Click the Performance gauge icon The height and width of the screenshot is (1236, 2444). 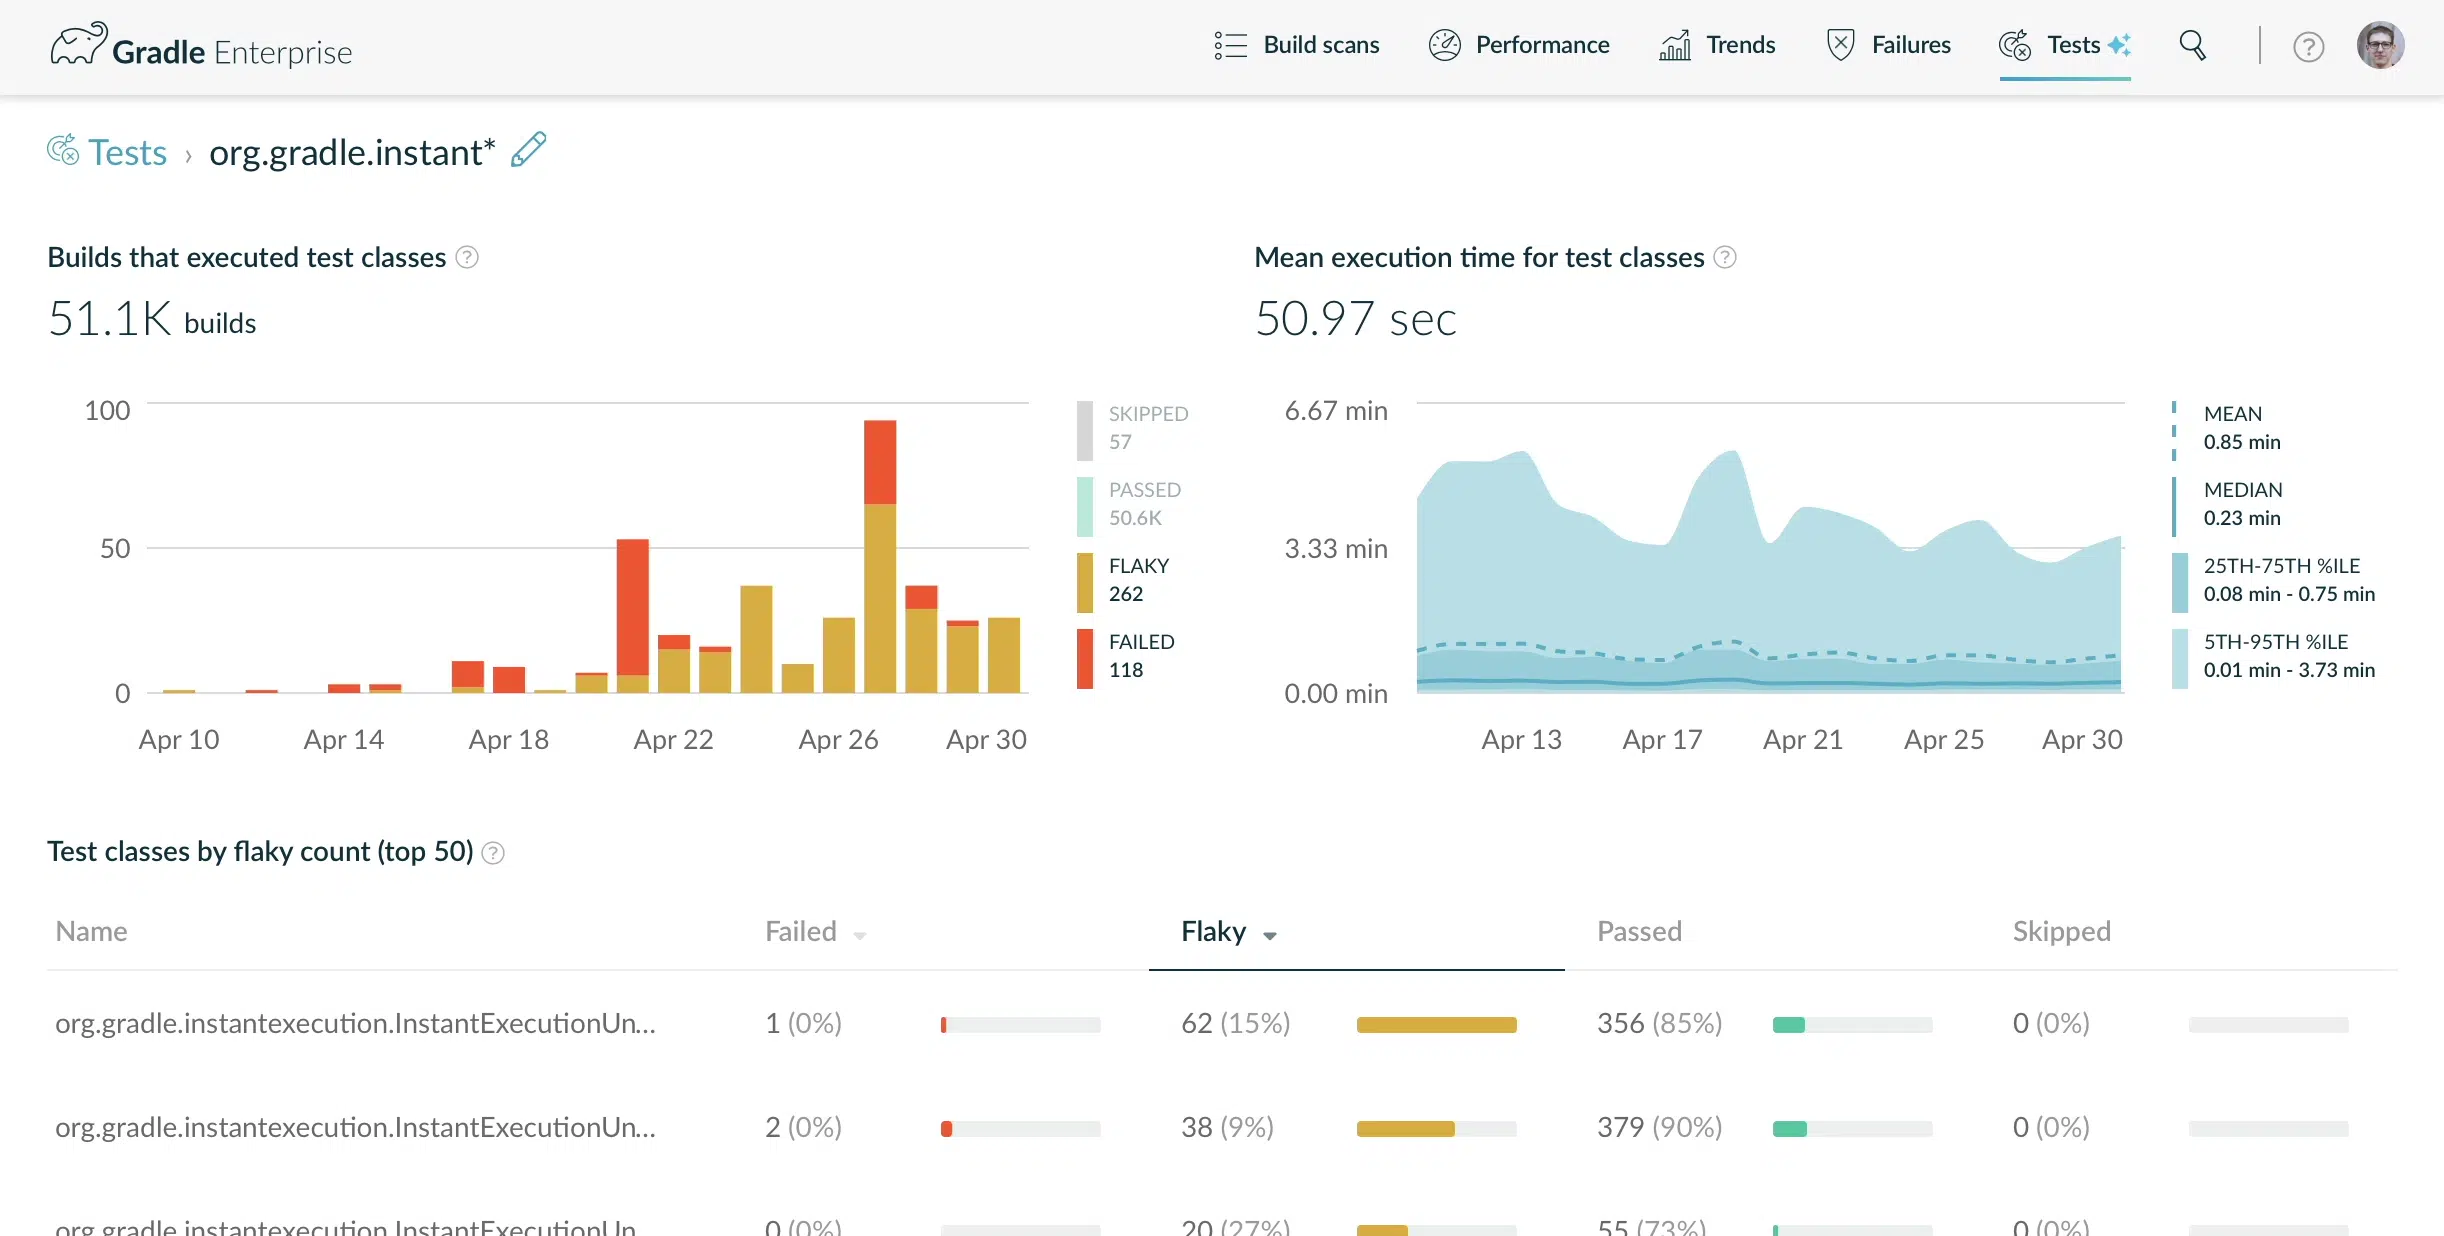tap(1444, 45)
